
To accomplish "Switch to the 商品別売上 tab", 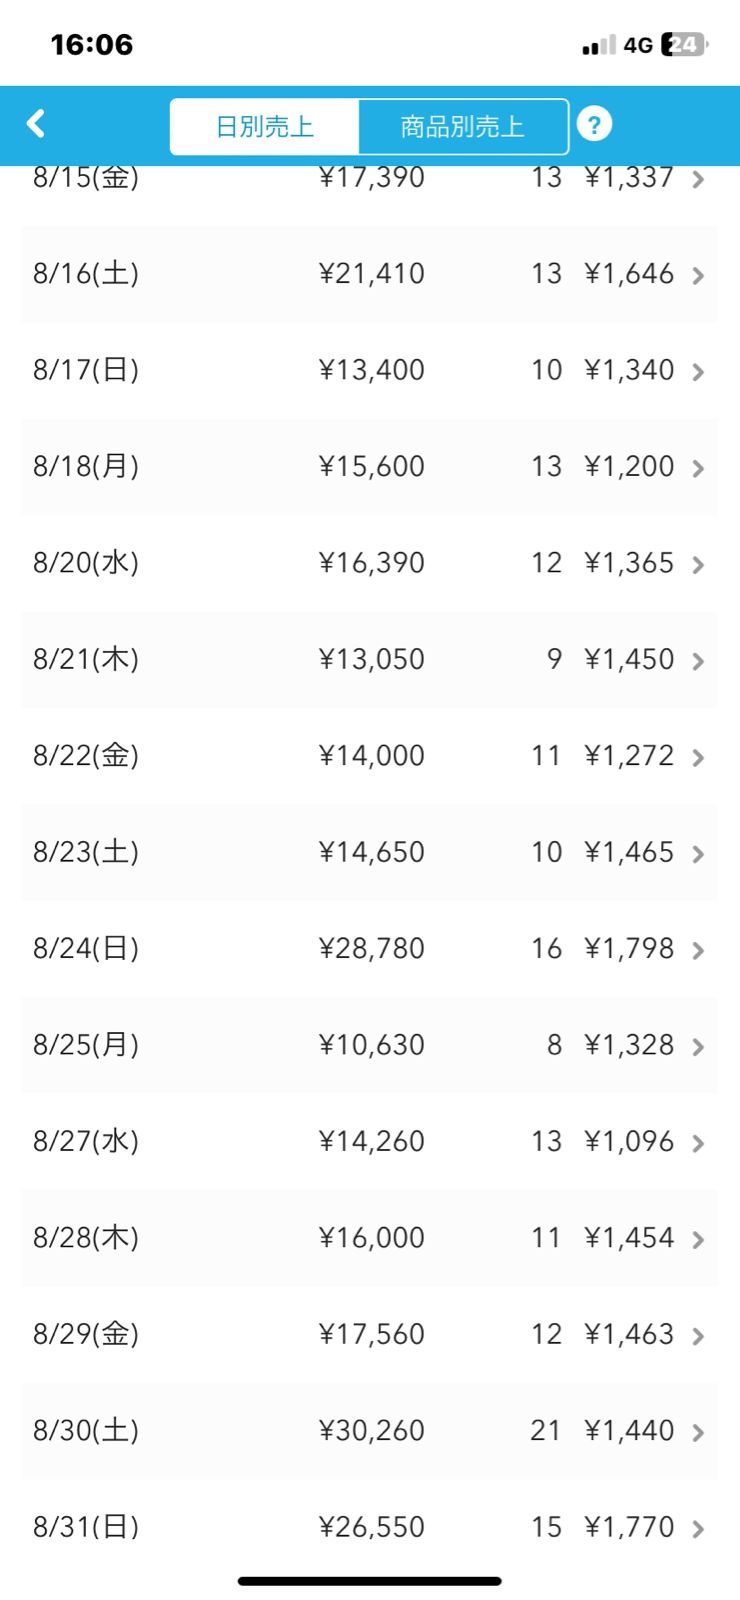I will point(462,127).
